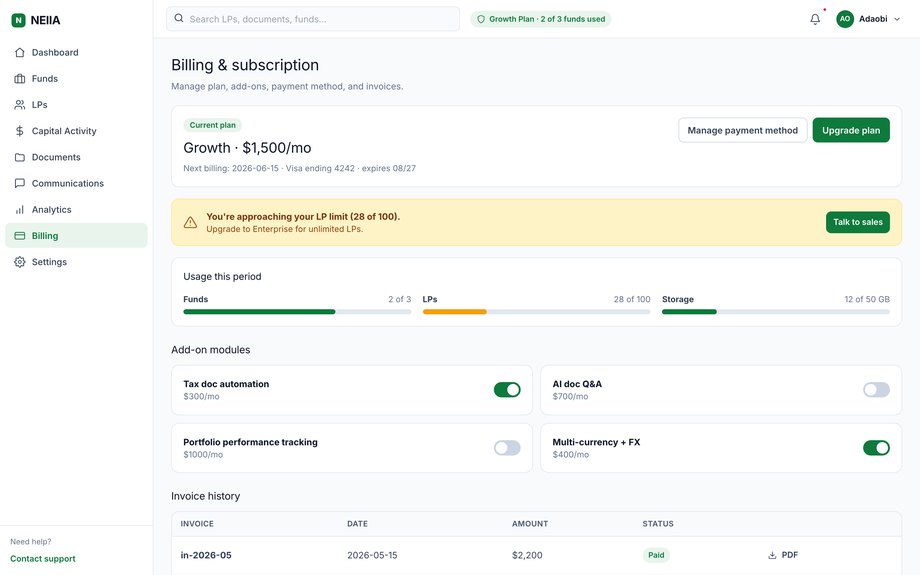
Task: Click the LPs usage progress bar
Action: click(536, 312)
